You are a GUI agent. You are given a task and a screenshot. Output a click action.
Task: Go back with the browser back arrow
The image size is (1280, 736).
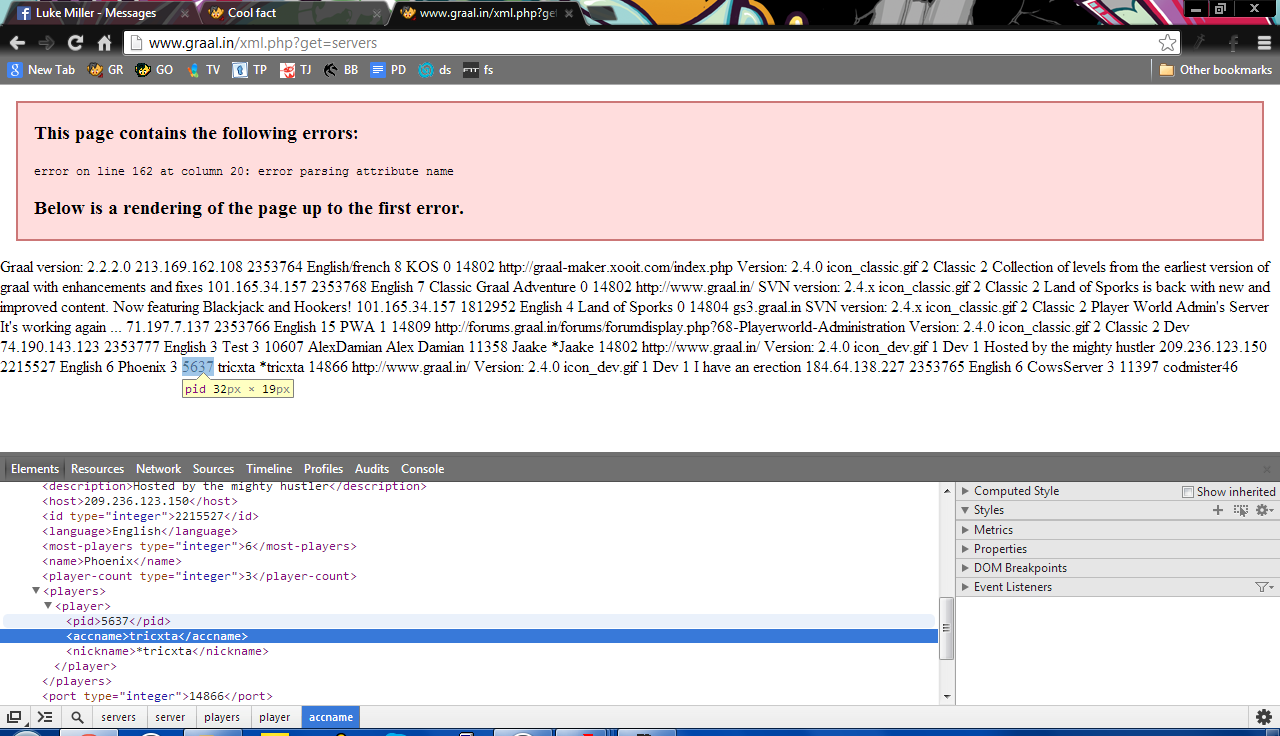(17, 43)
